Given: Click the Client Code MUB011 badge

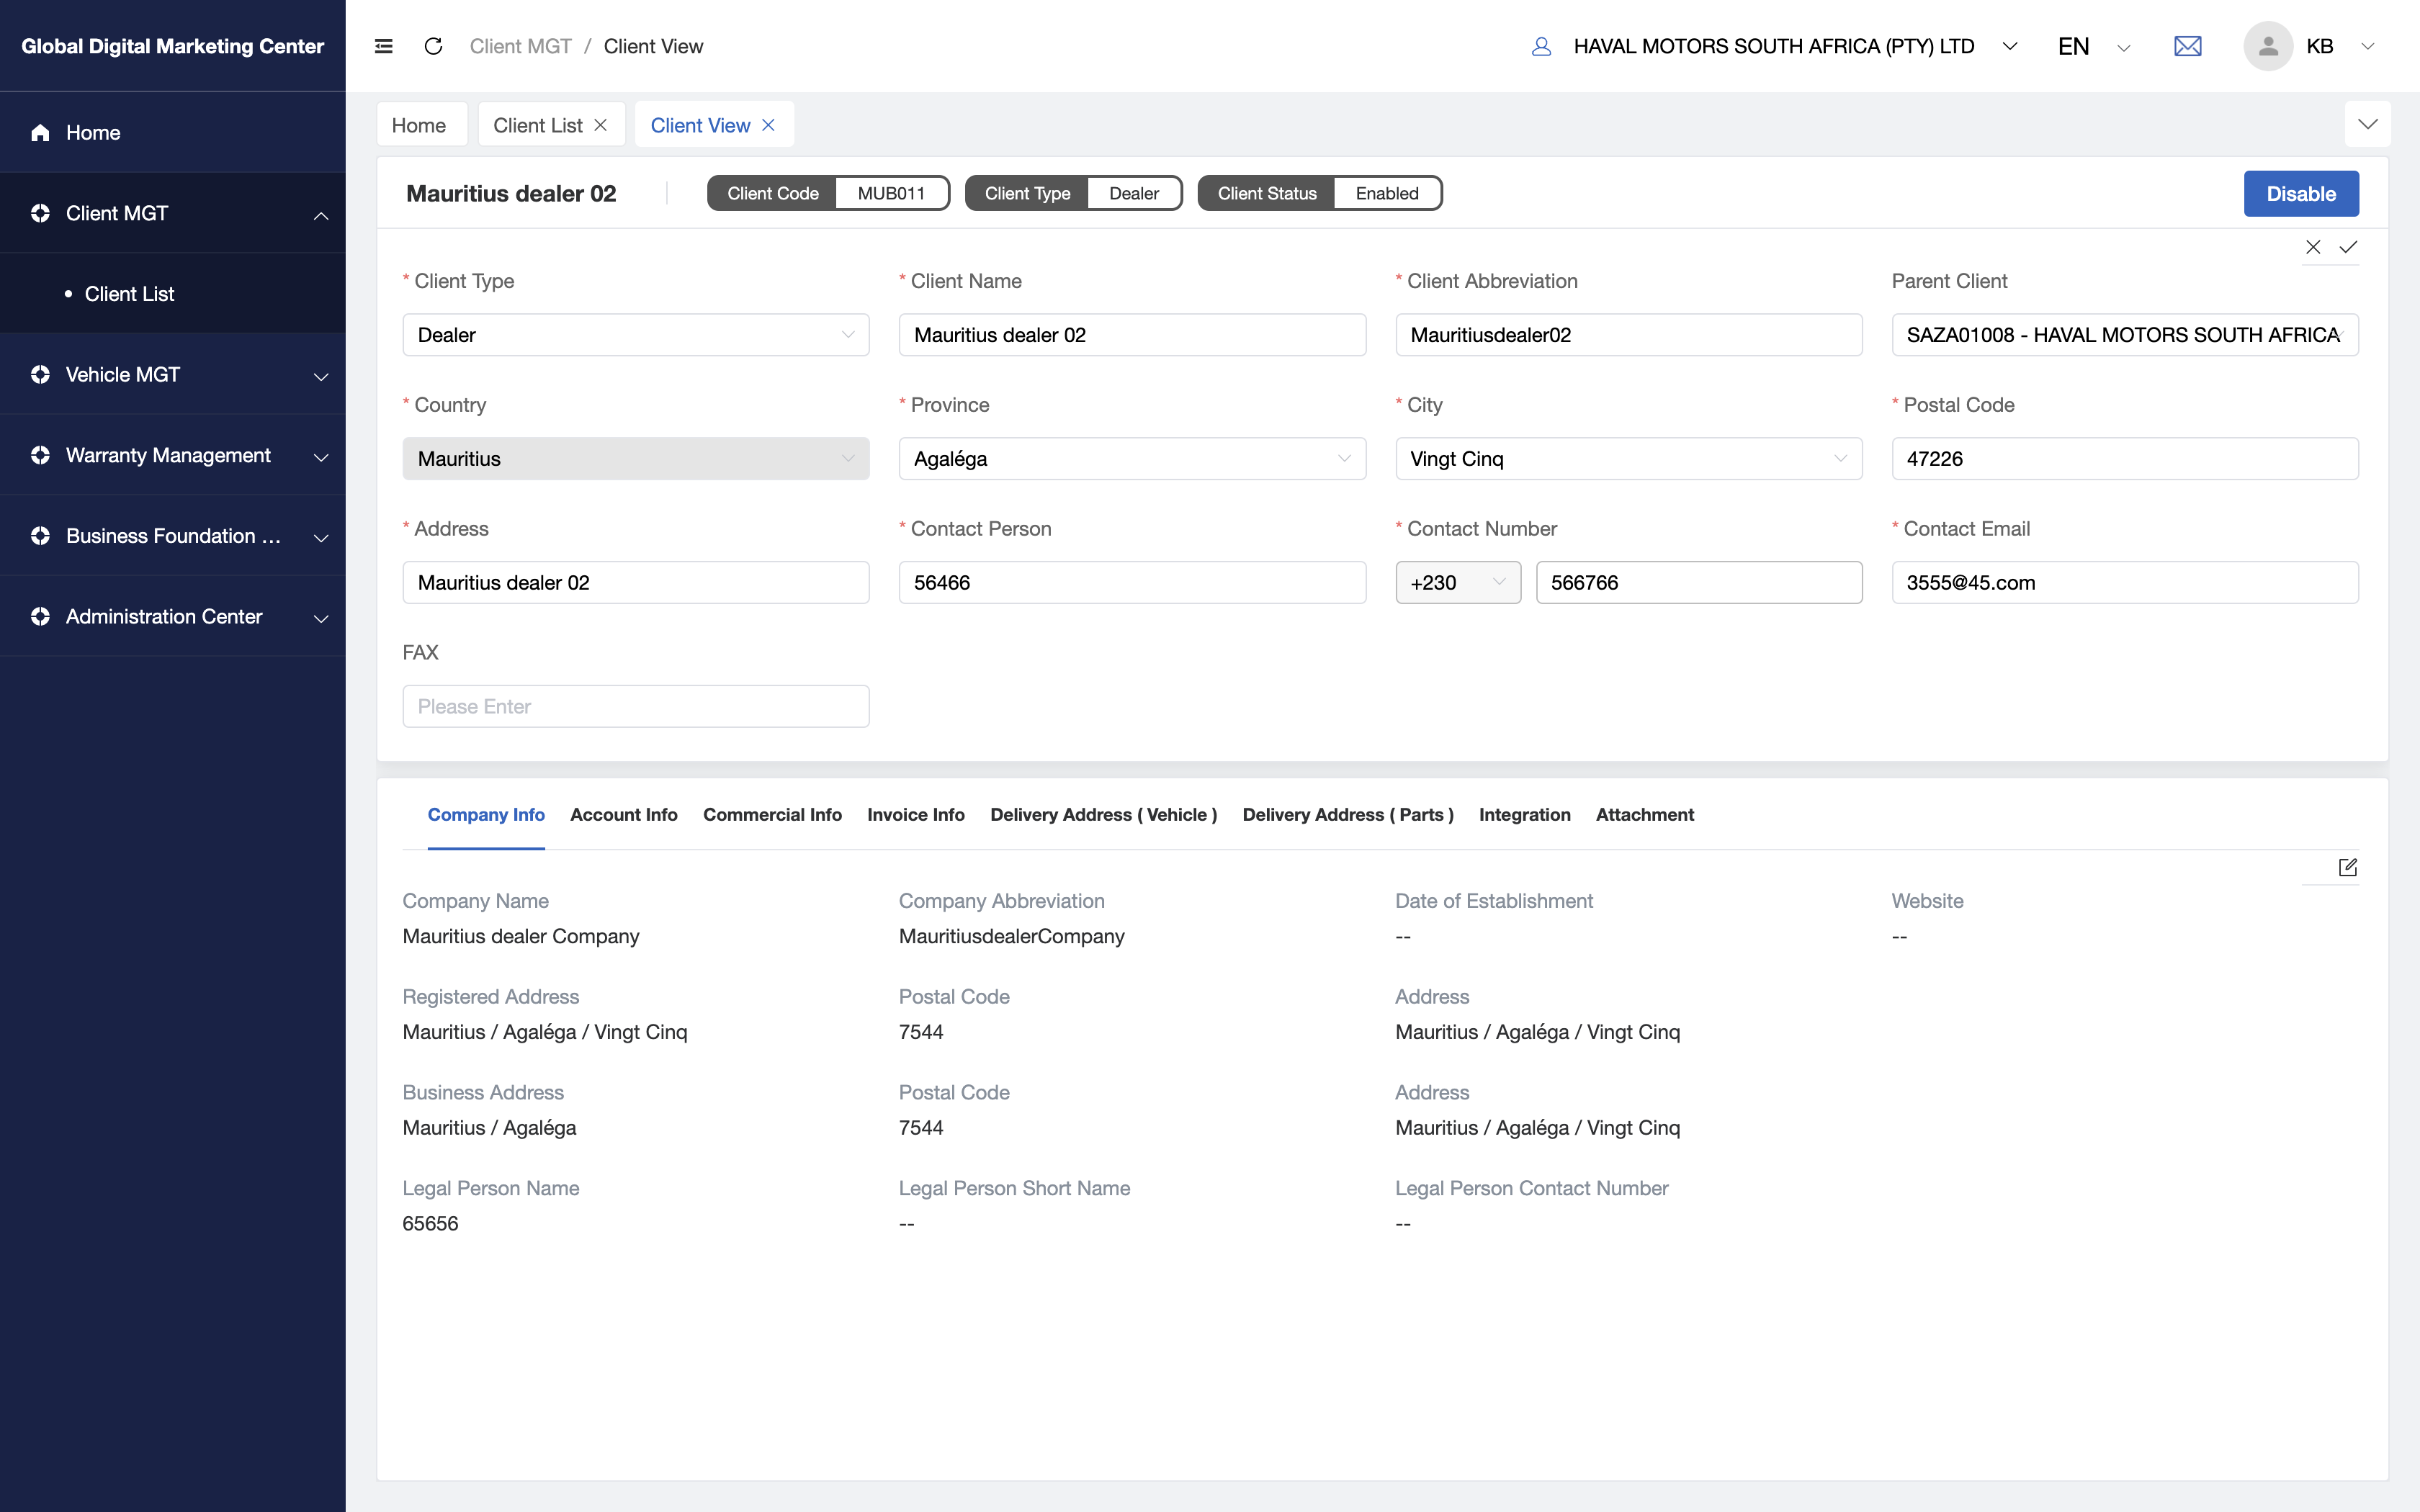Looking at the screenshot, I should 828,193.
